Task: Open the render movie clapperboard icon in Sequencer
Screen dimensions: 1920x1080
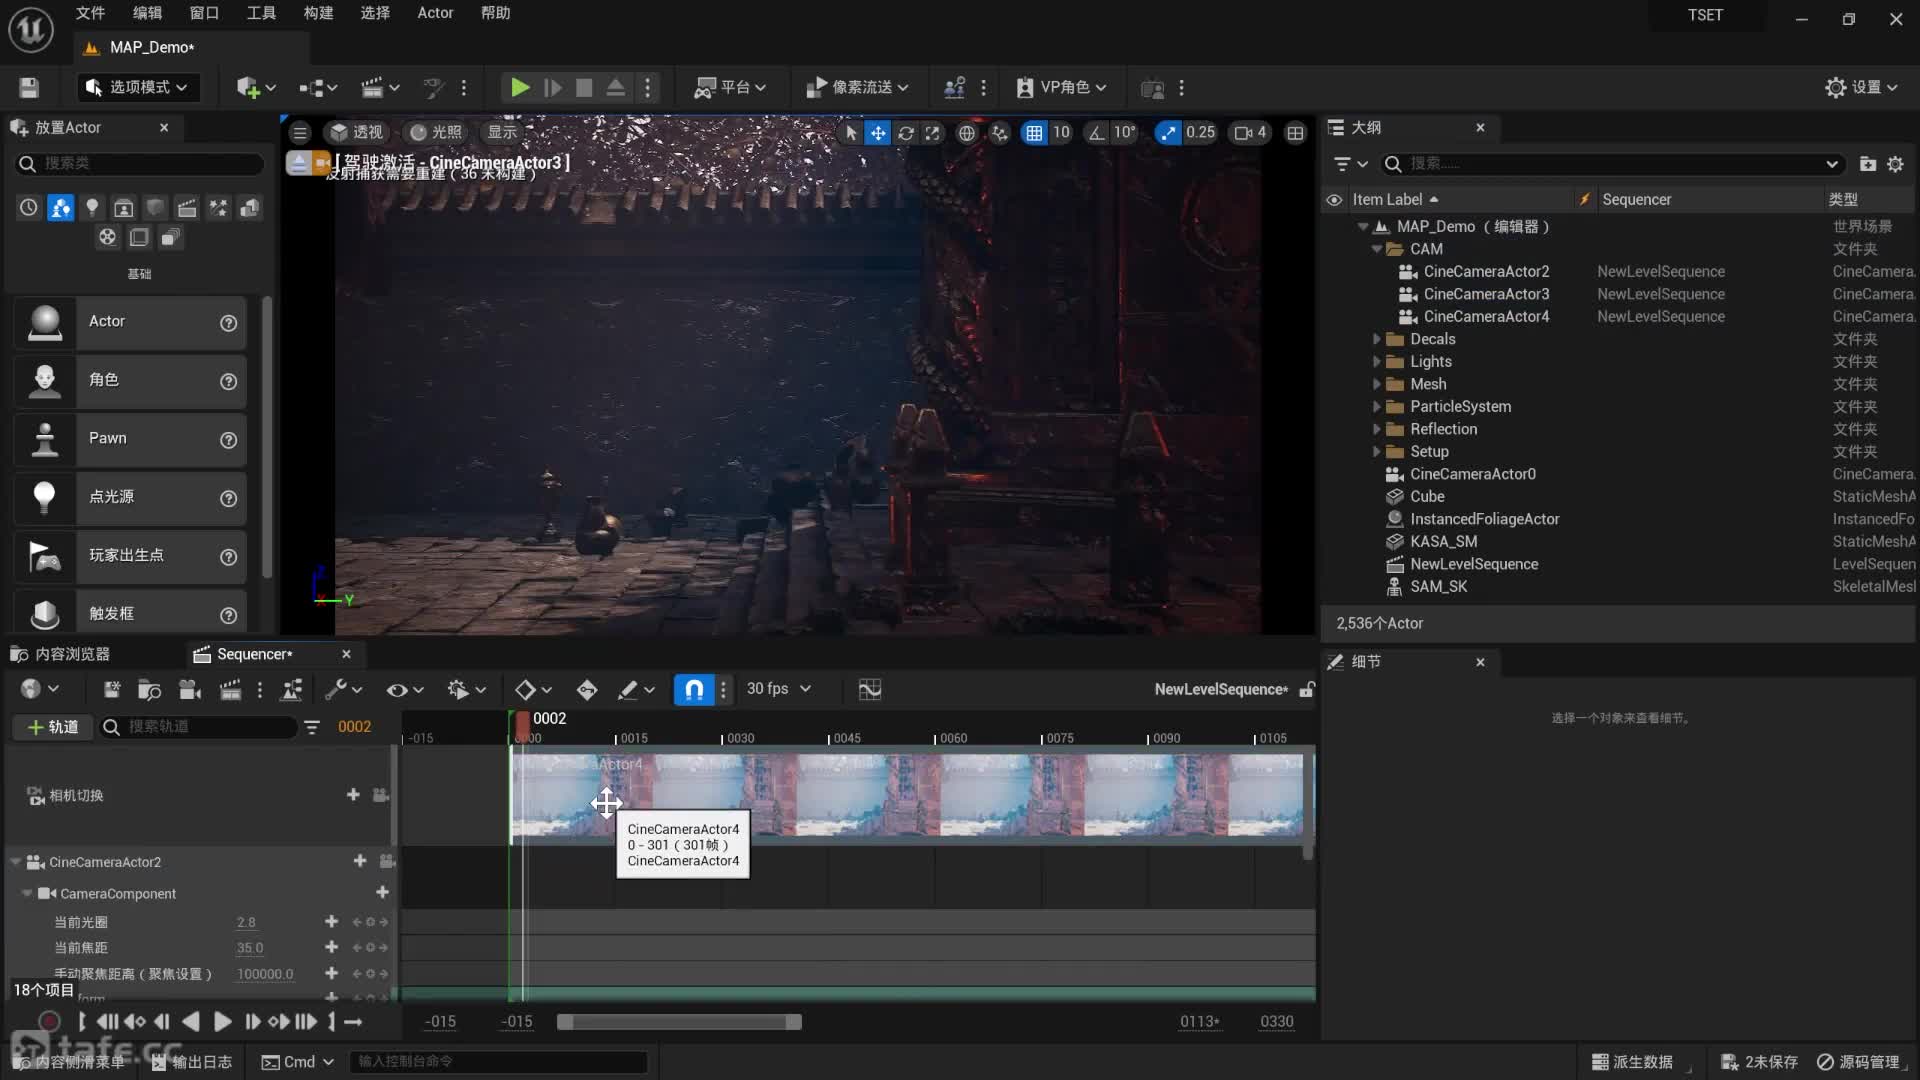Action: point(230,689)
